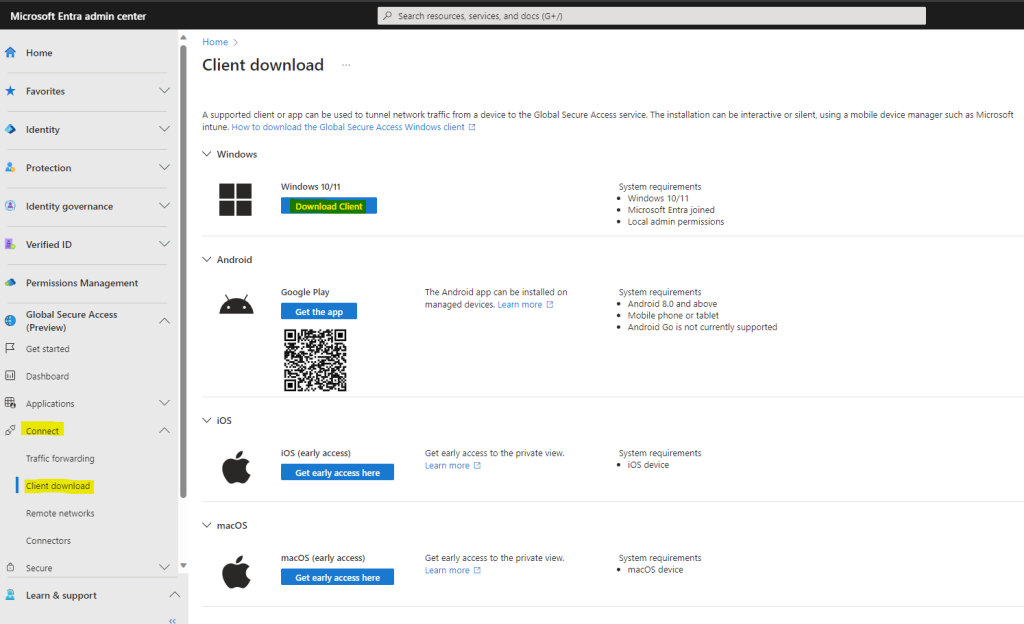Click the Secure lock icon
The height and width of the screenshot is (624, 1024).
click(10, 567)
